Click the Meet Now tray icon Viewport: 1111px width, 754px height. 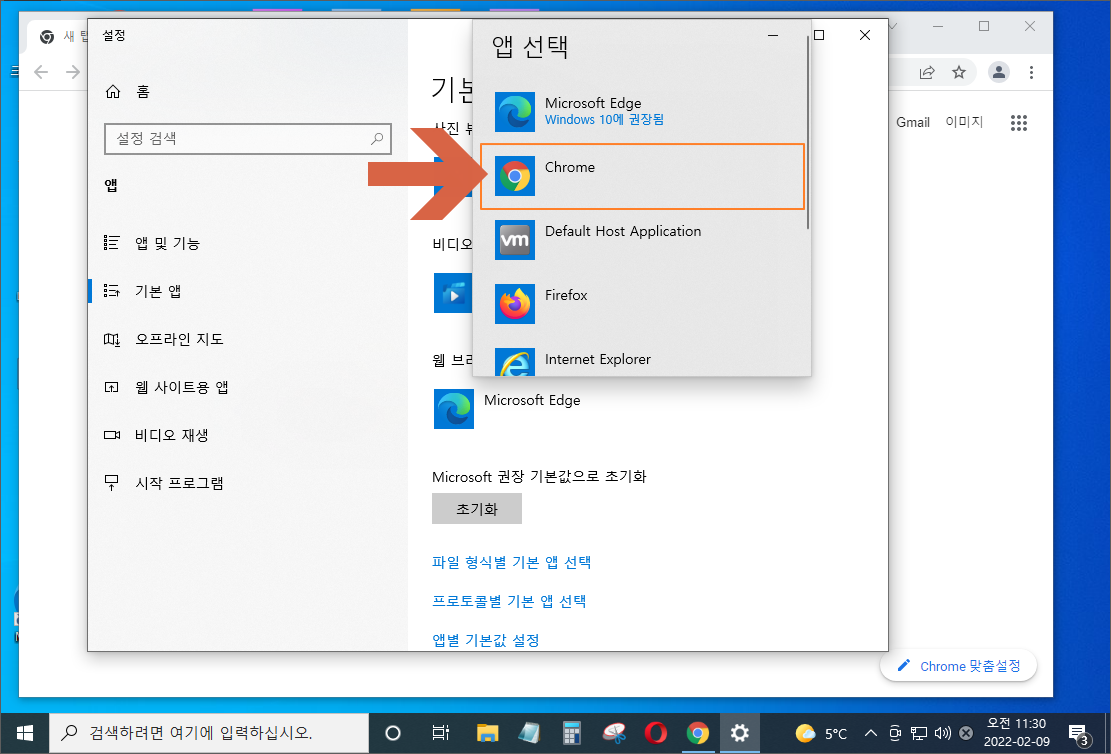[x=895, y=733]
